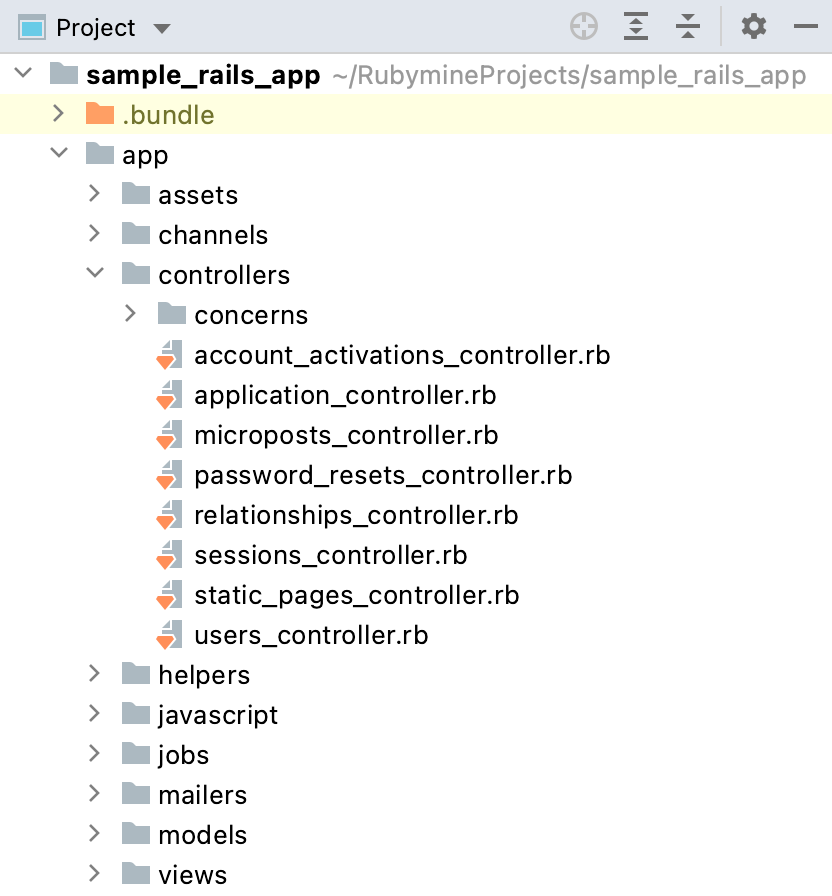832x896 pixels.
Task: Click the Collapse All toolbar icon
Action: click(688, 27)
